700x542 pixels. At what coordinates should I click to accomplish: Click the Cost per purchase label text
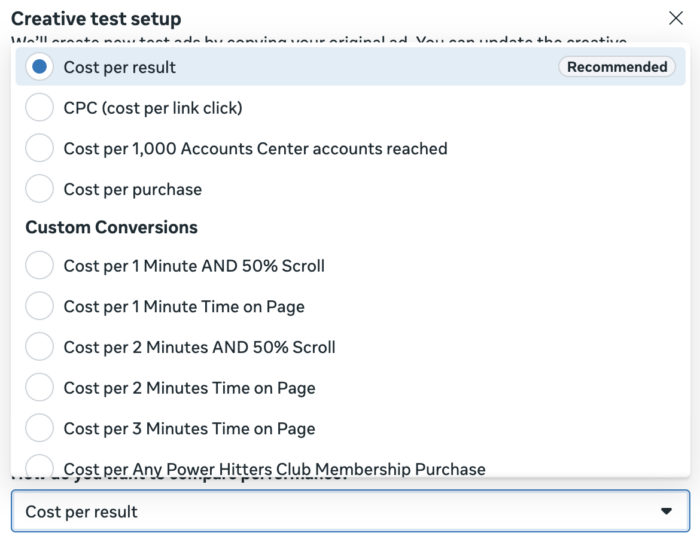[x=132, y=189]
